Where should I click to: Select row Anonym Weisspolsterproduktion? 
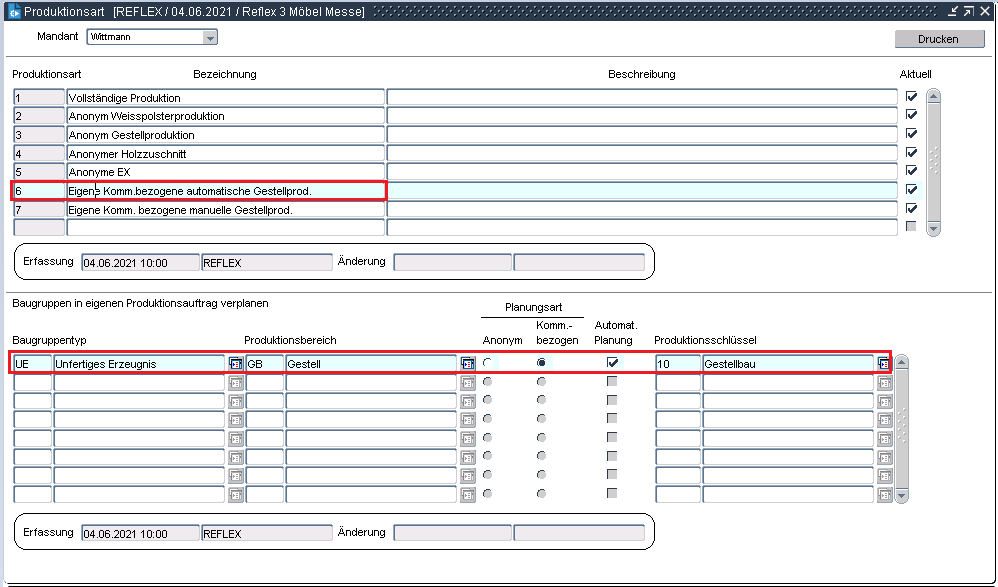pyautogui.click(x=225, y=116)
